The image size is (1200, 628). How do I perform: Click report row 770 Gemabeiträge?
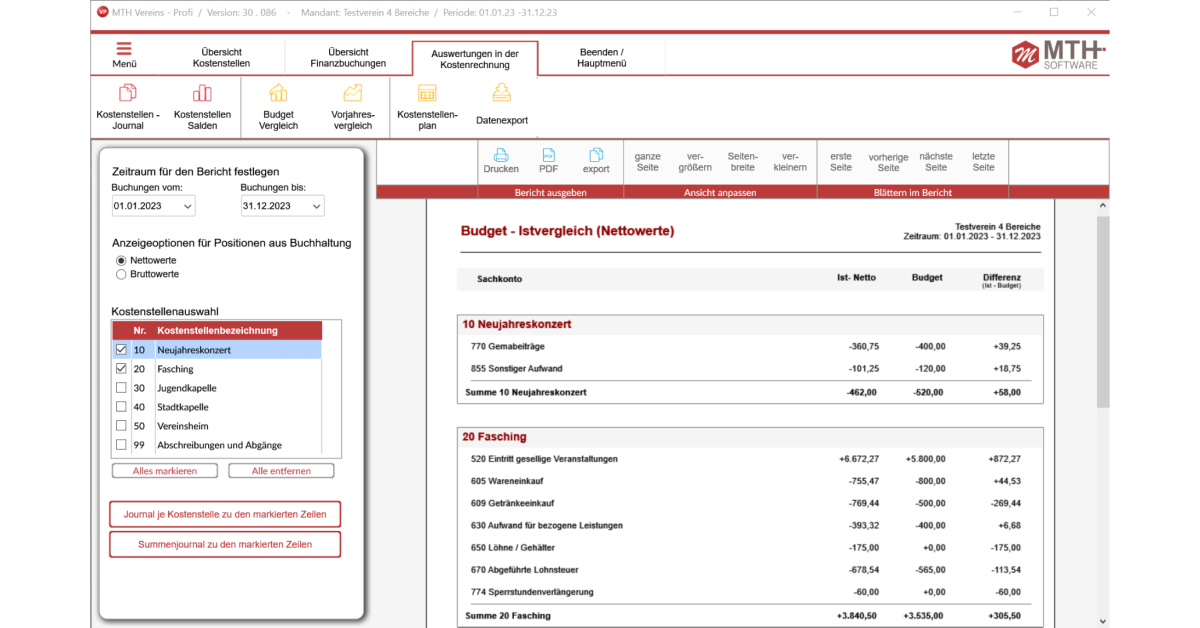click(750, 346)
